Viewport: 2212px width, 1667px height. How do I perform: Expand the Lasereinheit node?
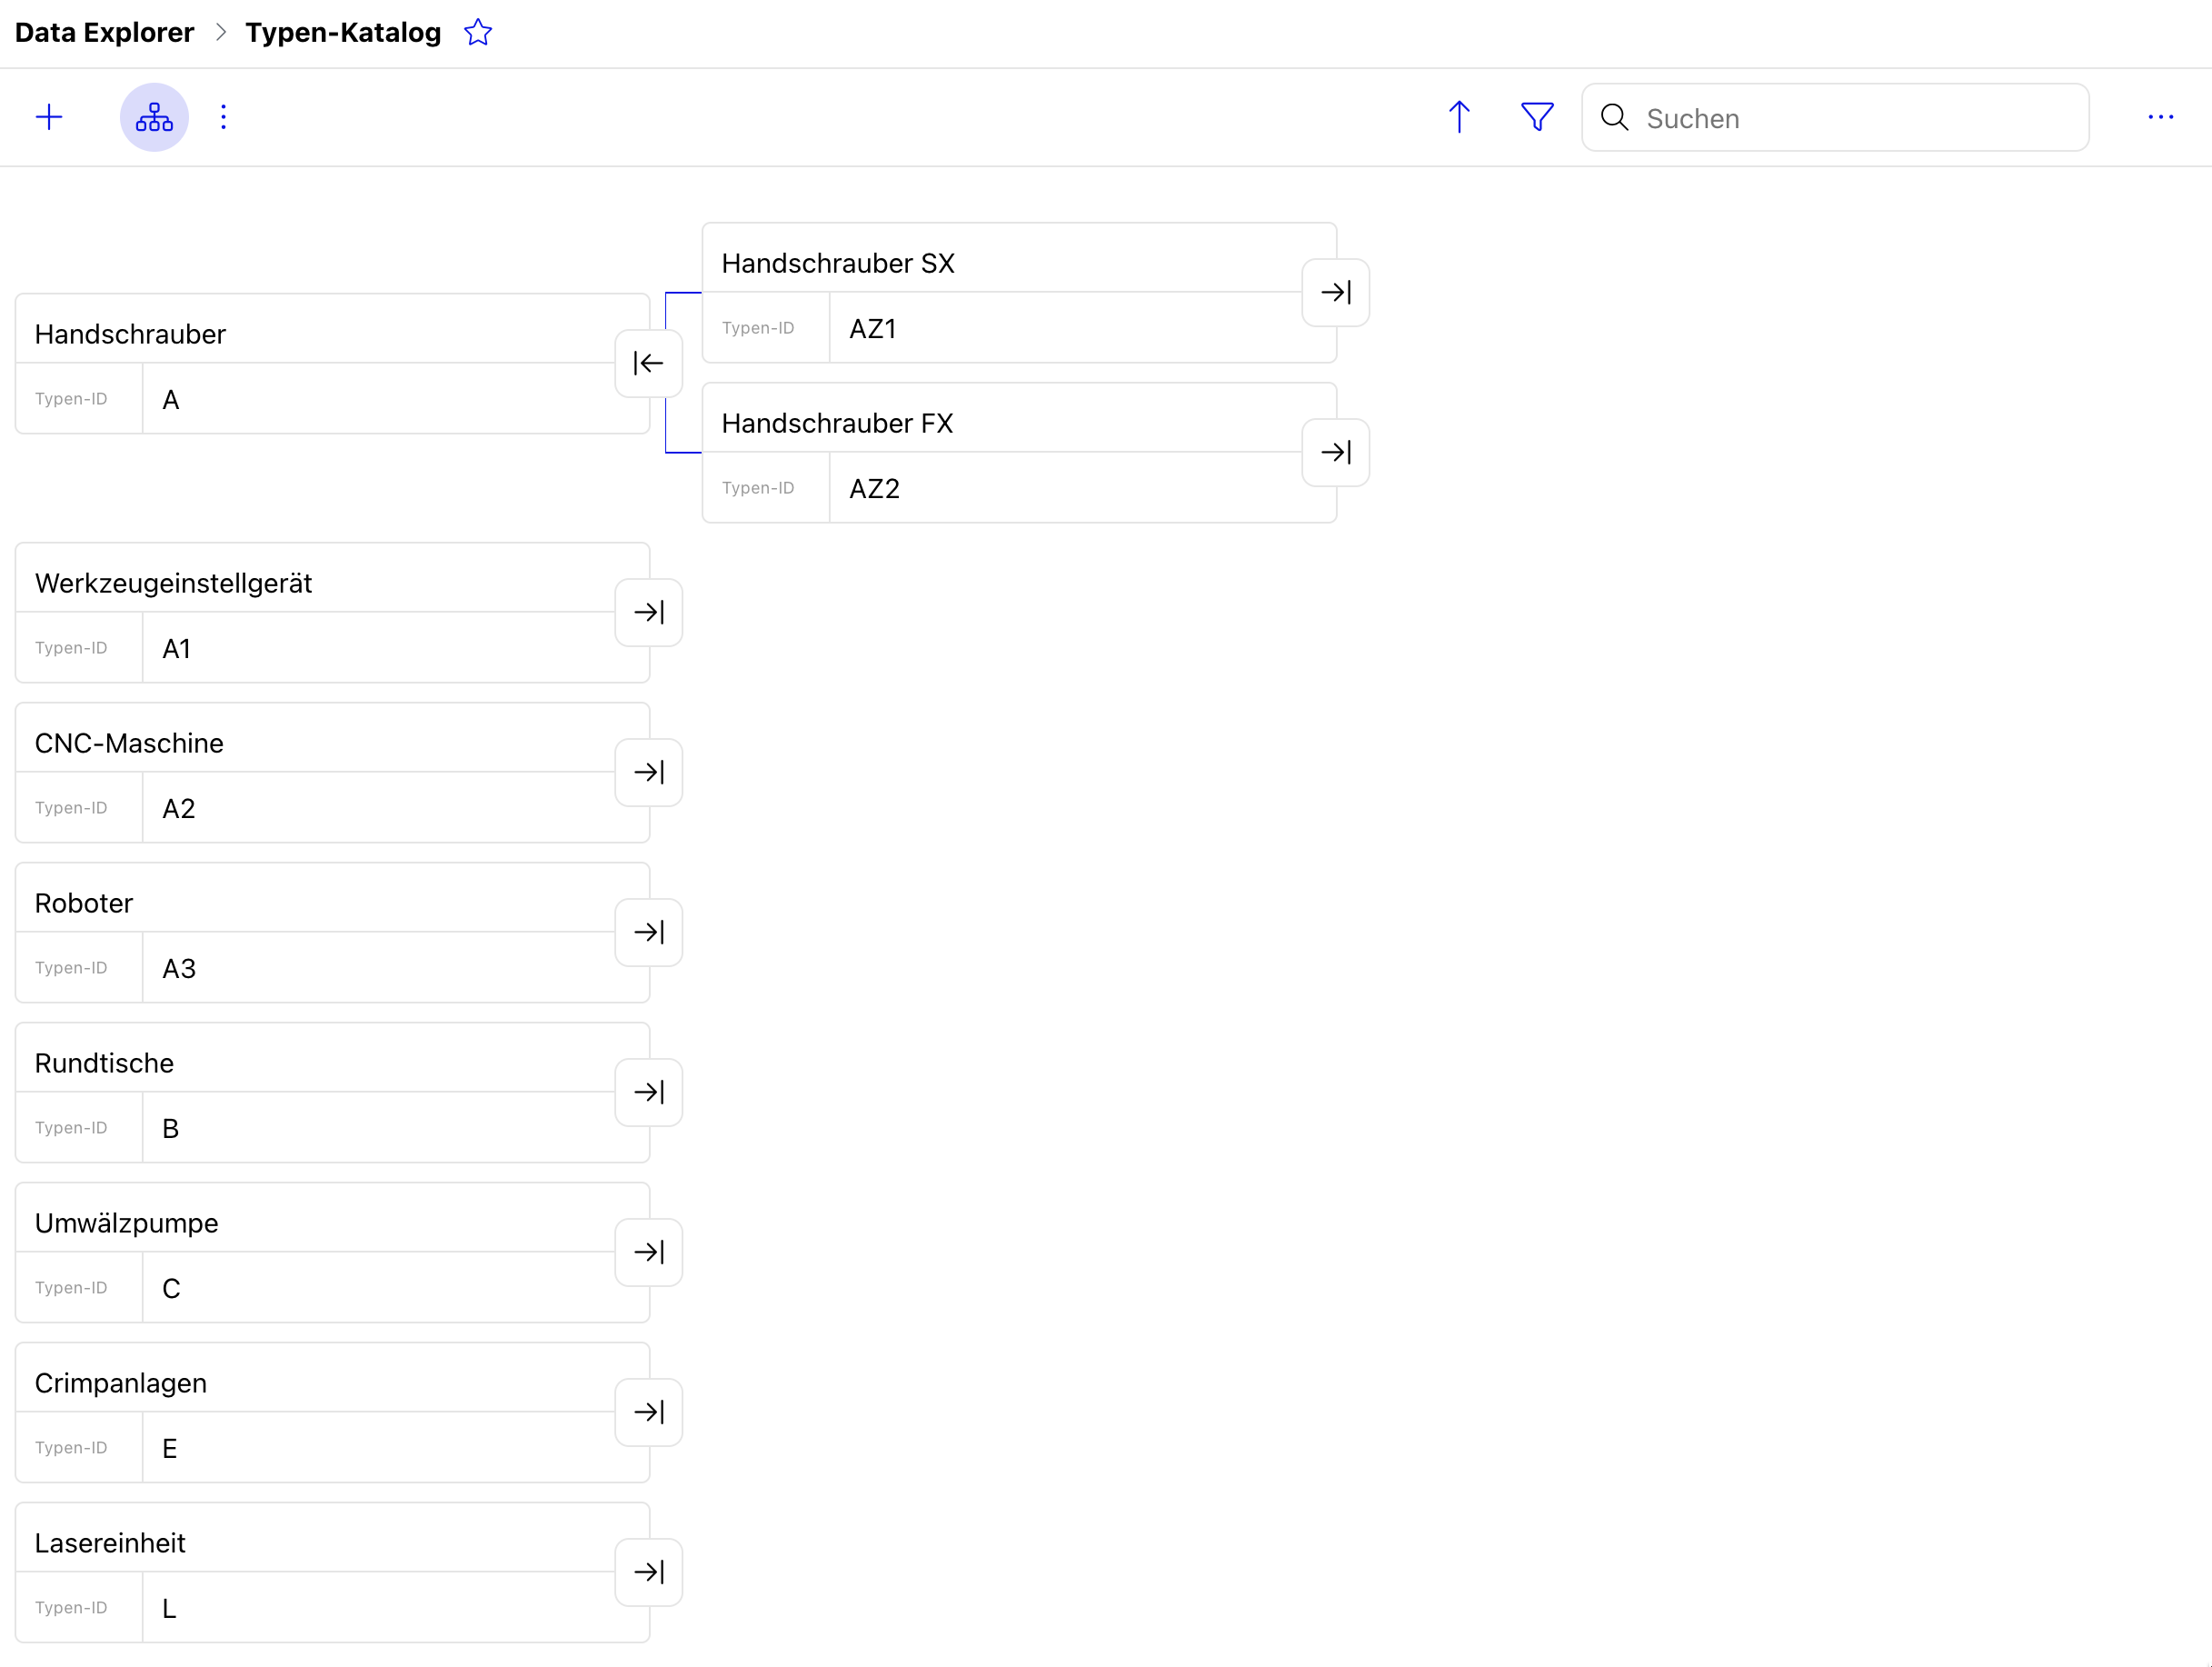(x=648, y=1573)
